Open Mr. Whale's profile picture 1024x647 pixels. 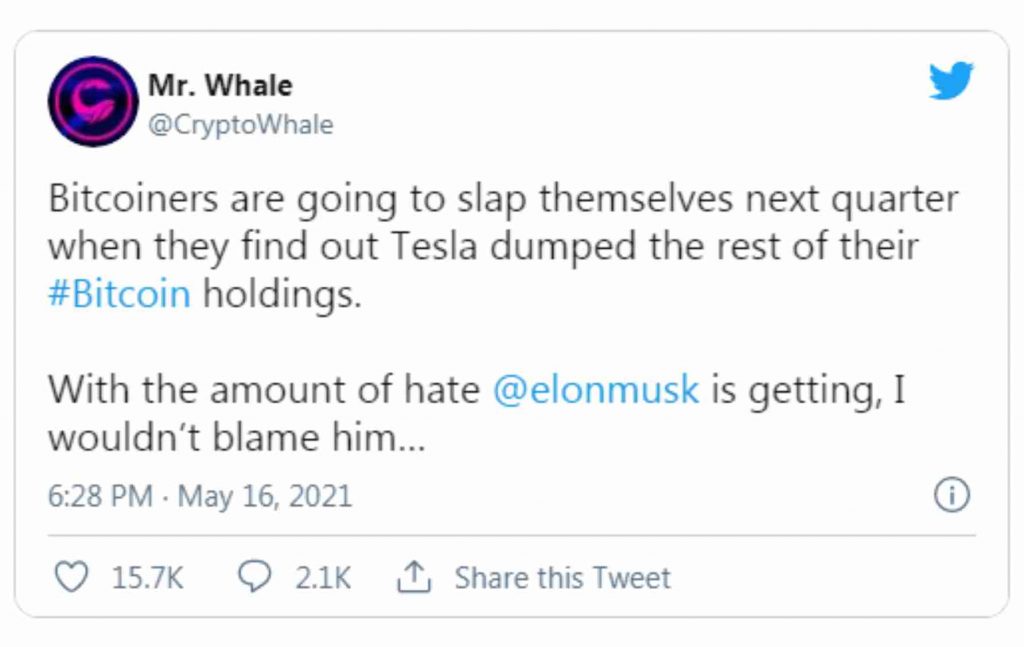[92, 101]
